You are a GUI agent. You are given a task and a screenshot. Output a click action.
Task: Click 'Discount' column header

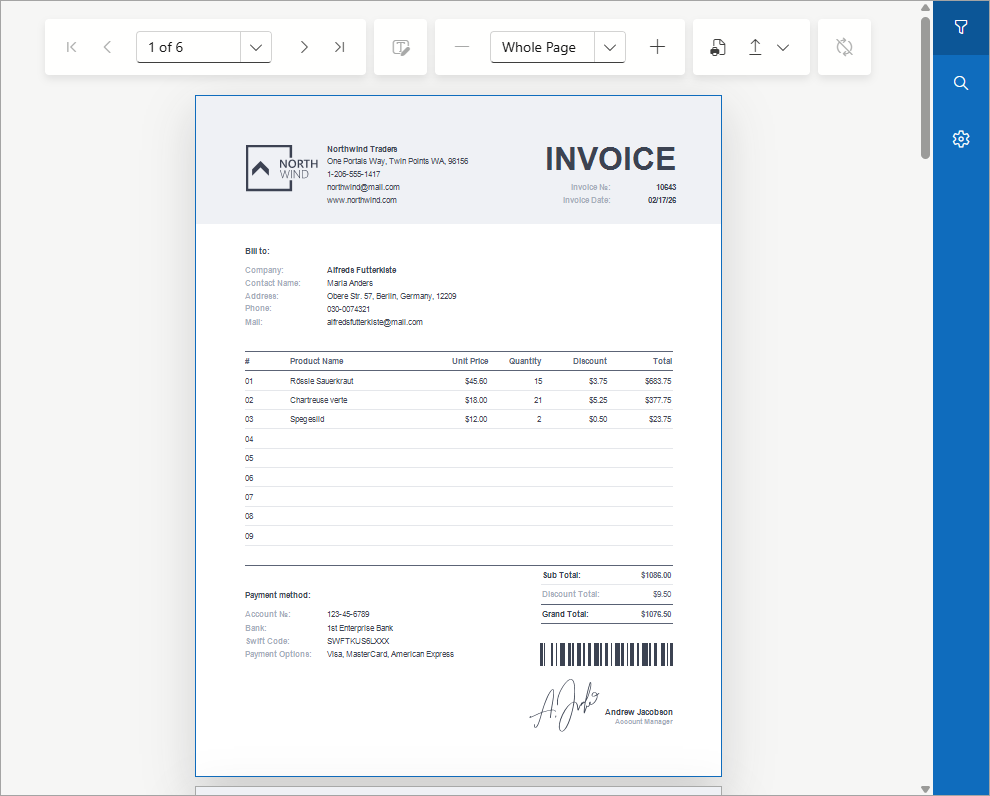(x=590, y=361)
